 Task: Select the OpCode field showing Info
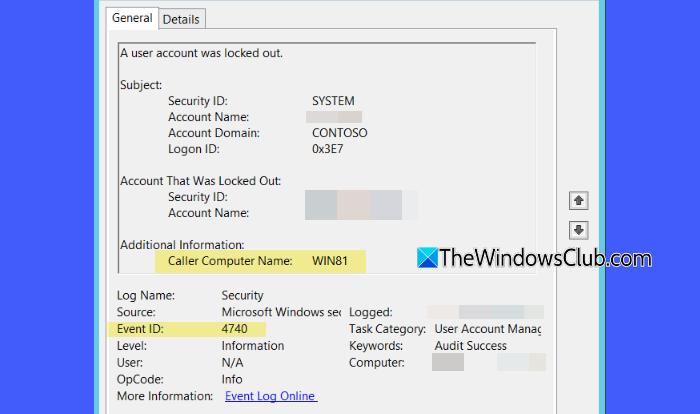(x=232, y=380)
